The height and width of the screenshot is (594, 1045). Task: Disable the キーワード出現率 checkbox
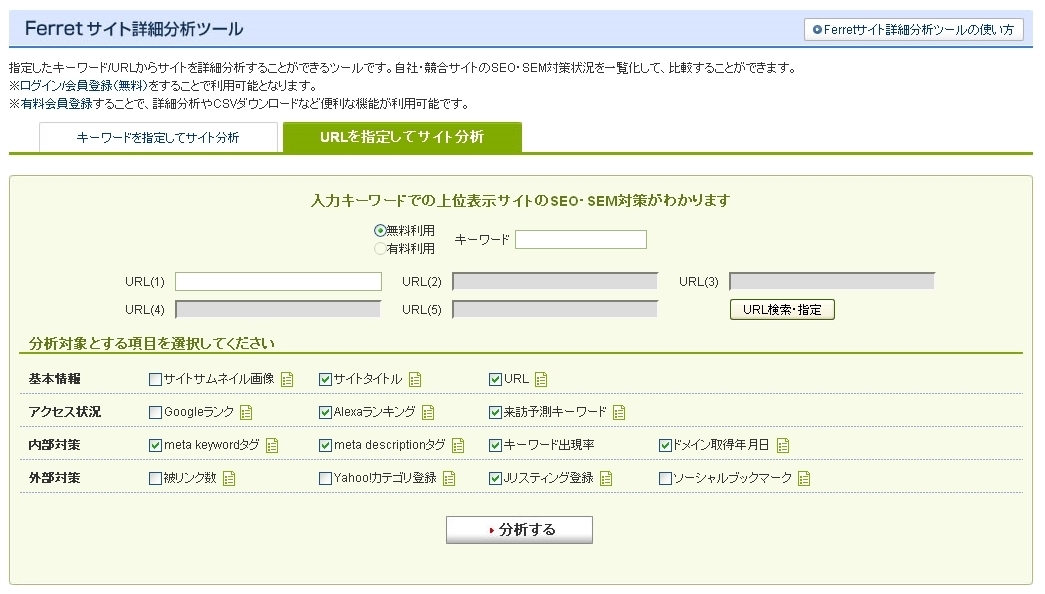coord(495,445)
